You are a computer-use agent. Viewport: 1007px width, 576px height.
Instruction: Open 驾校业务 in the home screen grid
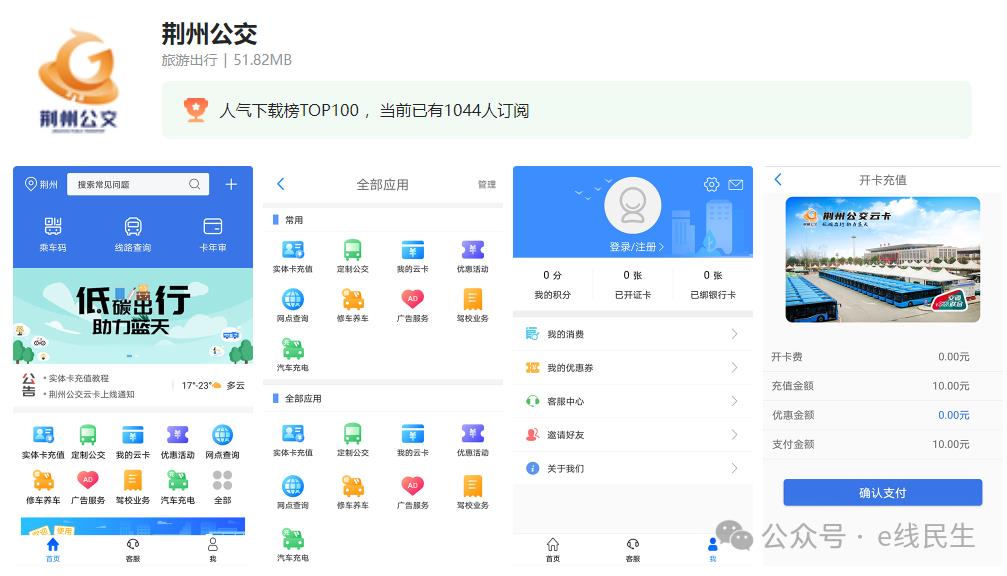tap(133, 487)
